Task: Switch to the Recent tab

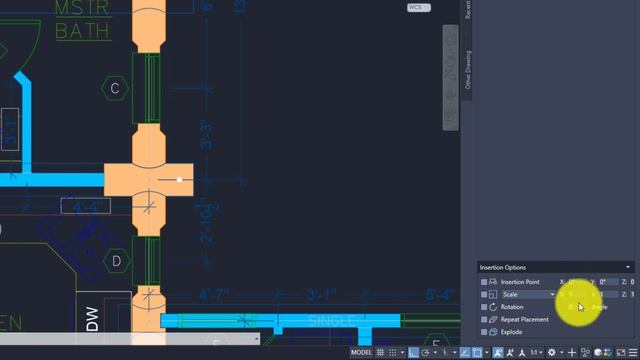Action: 467,9
